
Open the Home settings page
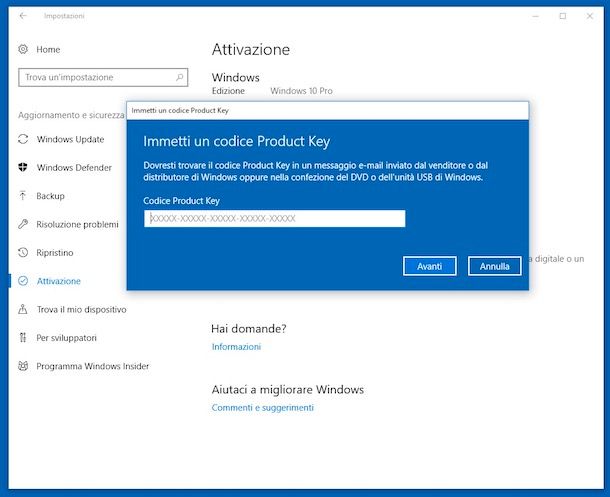click(48, 49)
